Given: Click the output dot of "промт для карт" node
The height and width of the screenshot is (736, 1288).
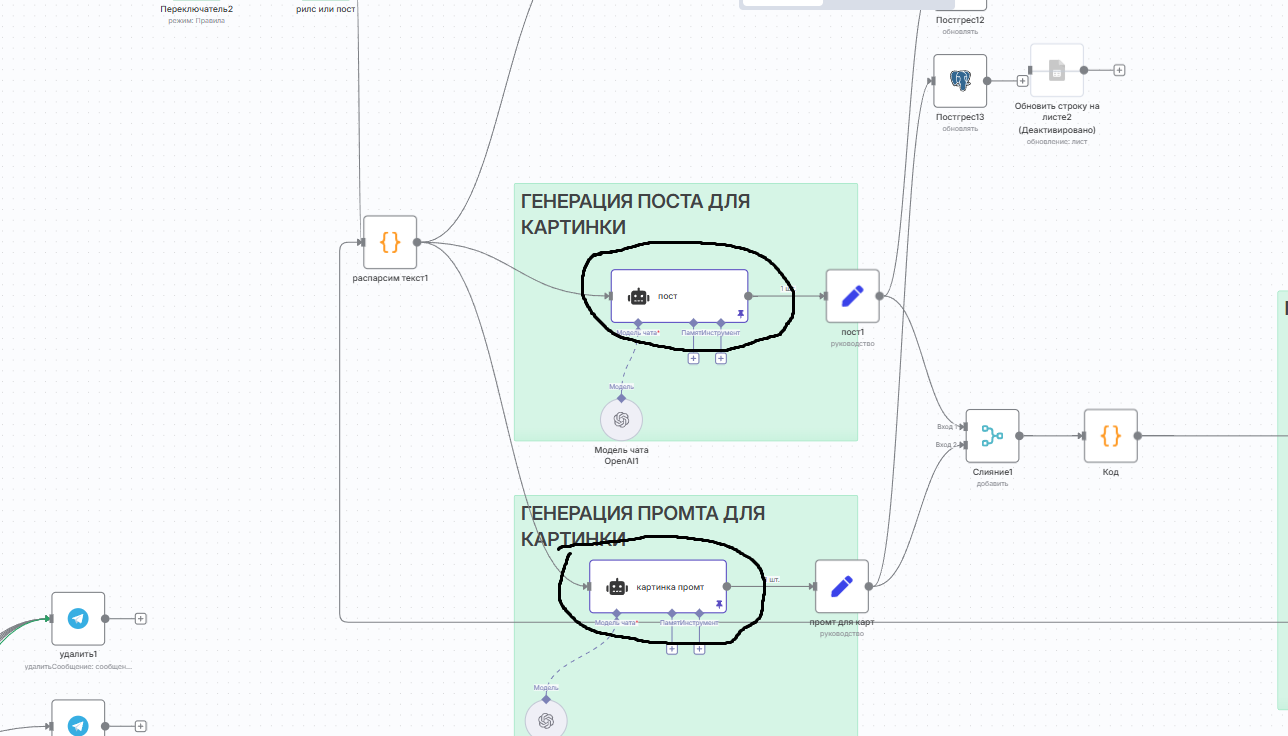Looking at the screenshot, I should tap(869, 586).
